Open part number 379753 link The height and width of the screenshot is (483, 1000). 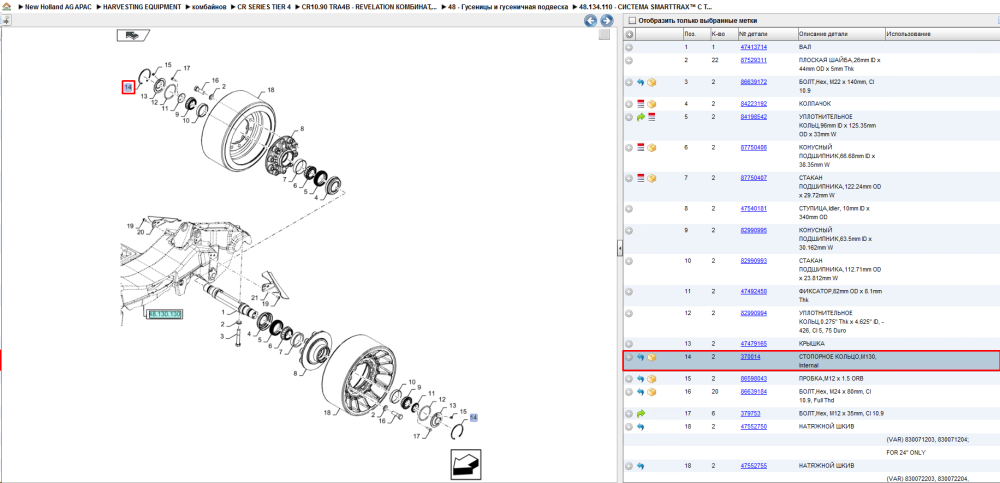[x=750, y=413]
